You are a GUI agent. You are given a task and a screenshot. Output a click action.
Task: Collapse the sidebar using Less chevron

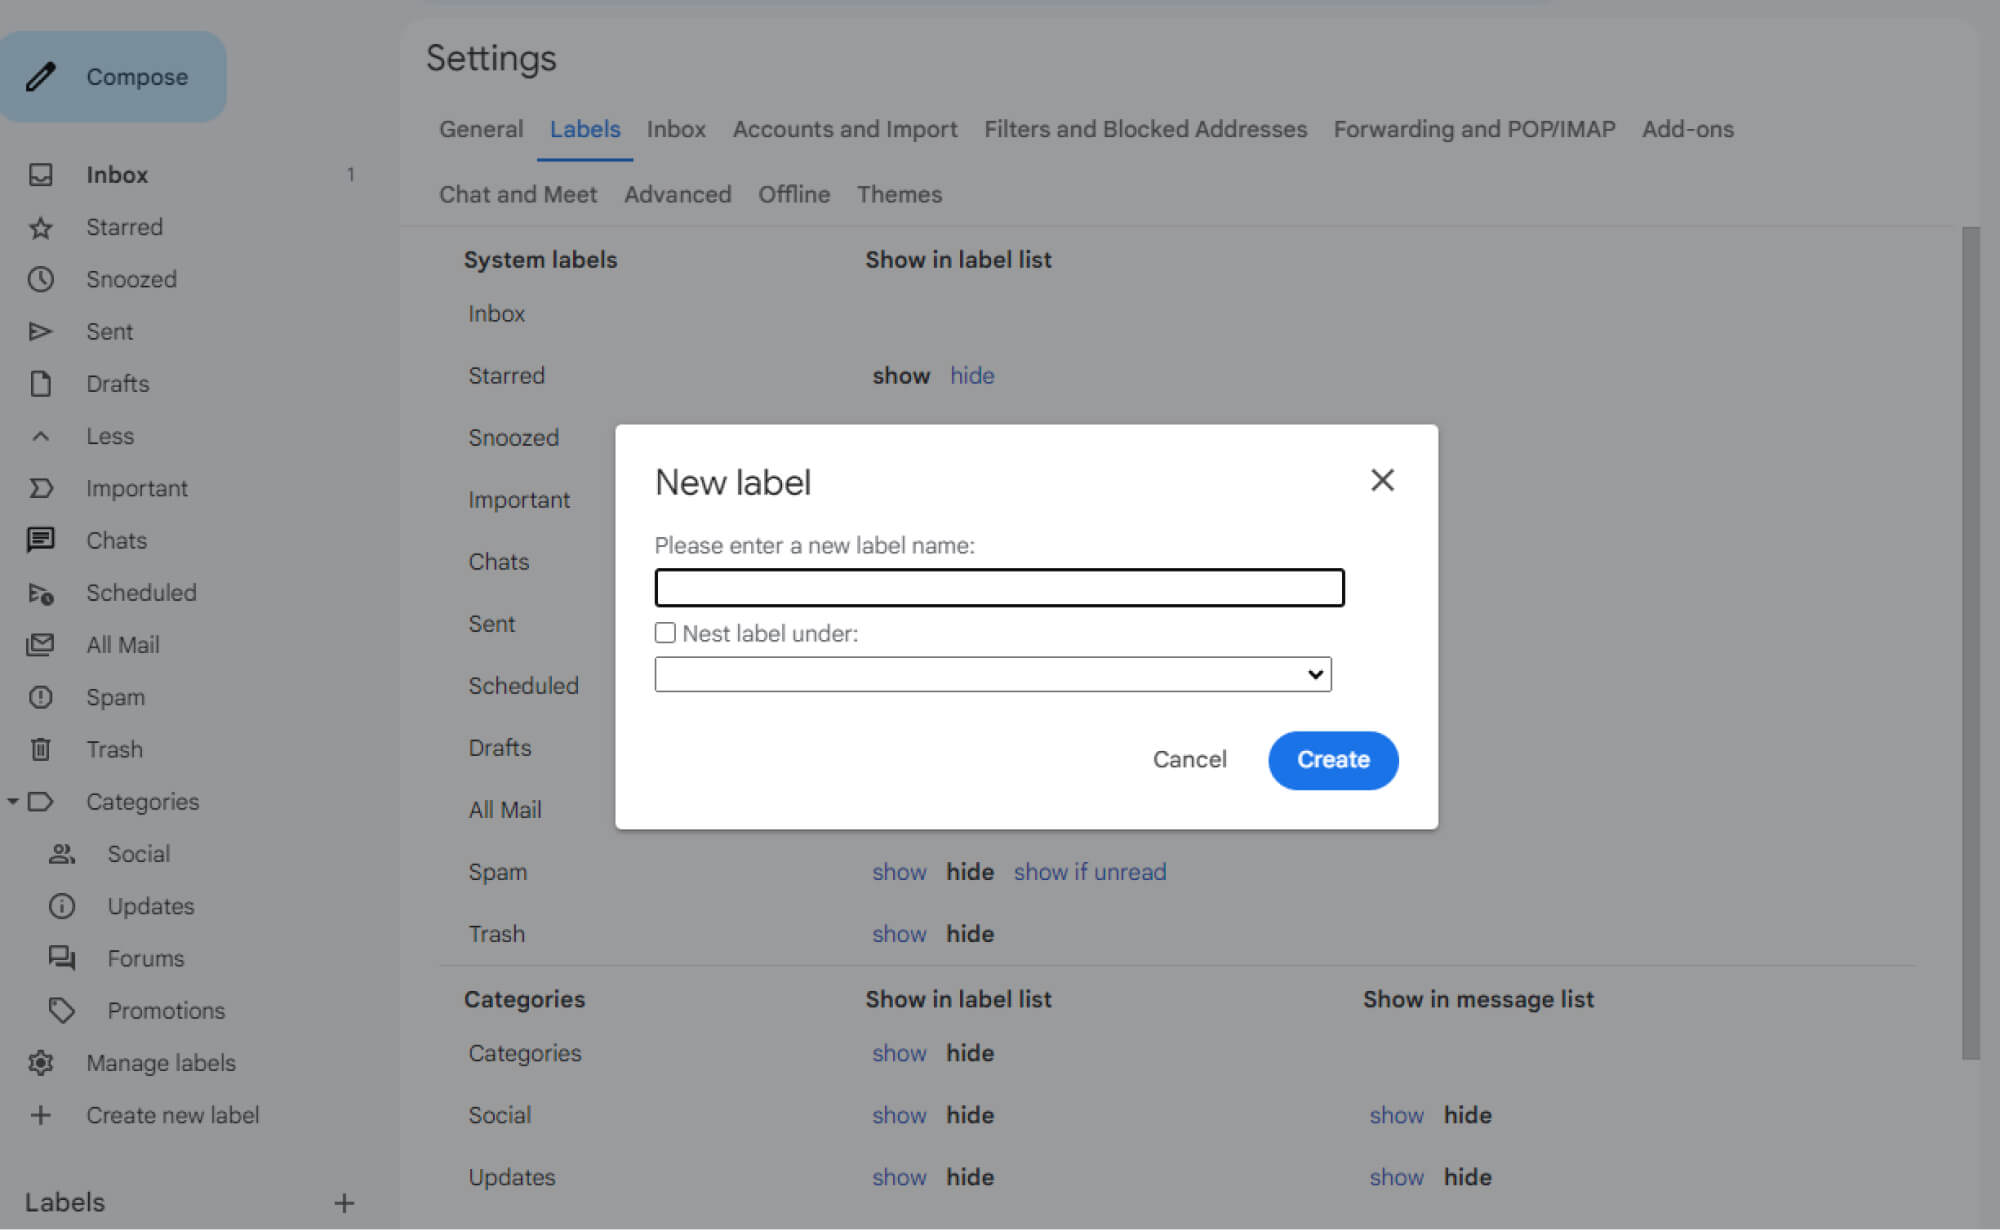(40, 436)
